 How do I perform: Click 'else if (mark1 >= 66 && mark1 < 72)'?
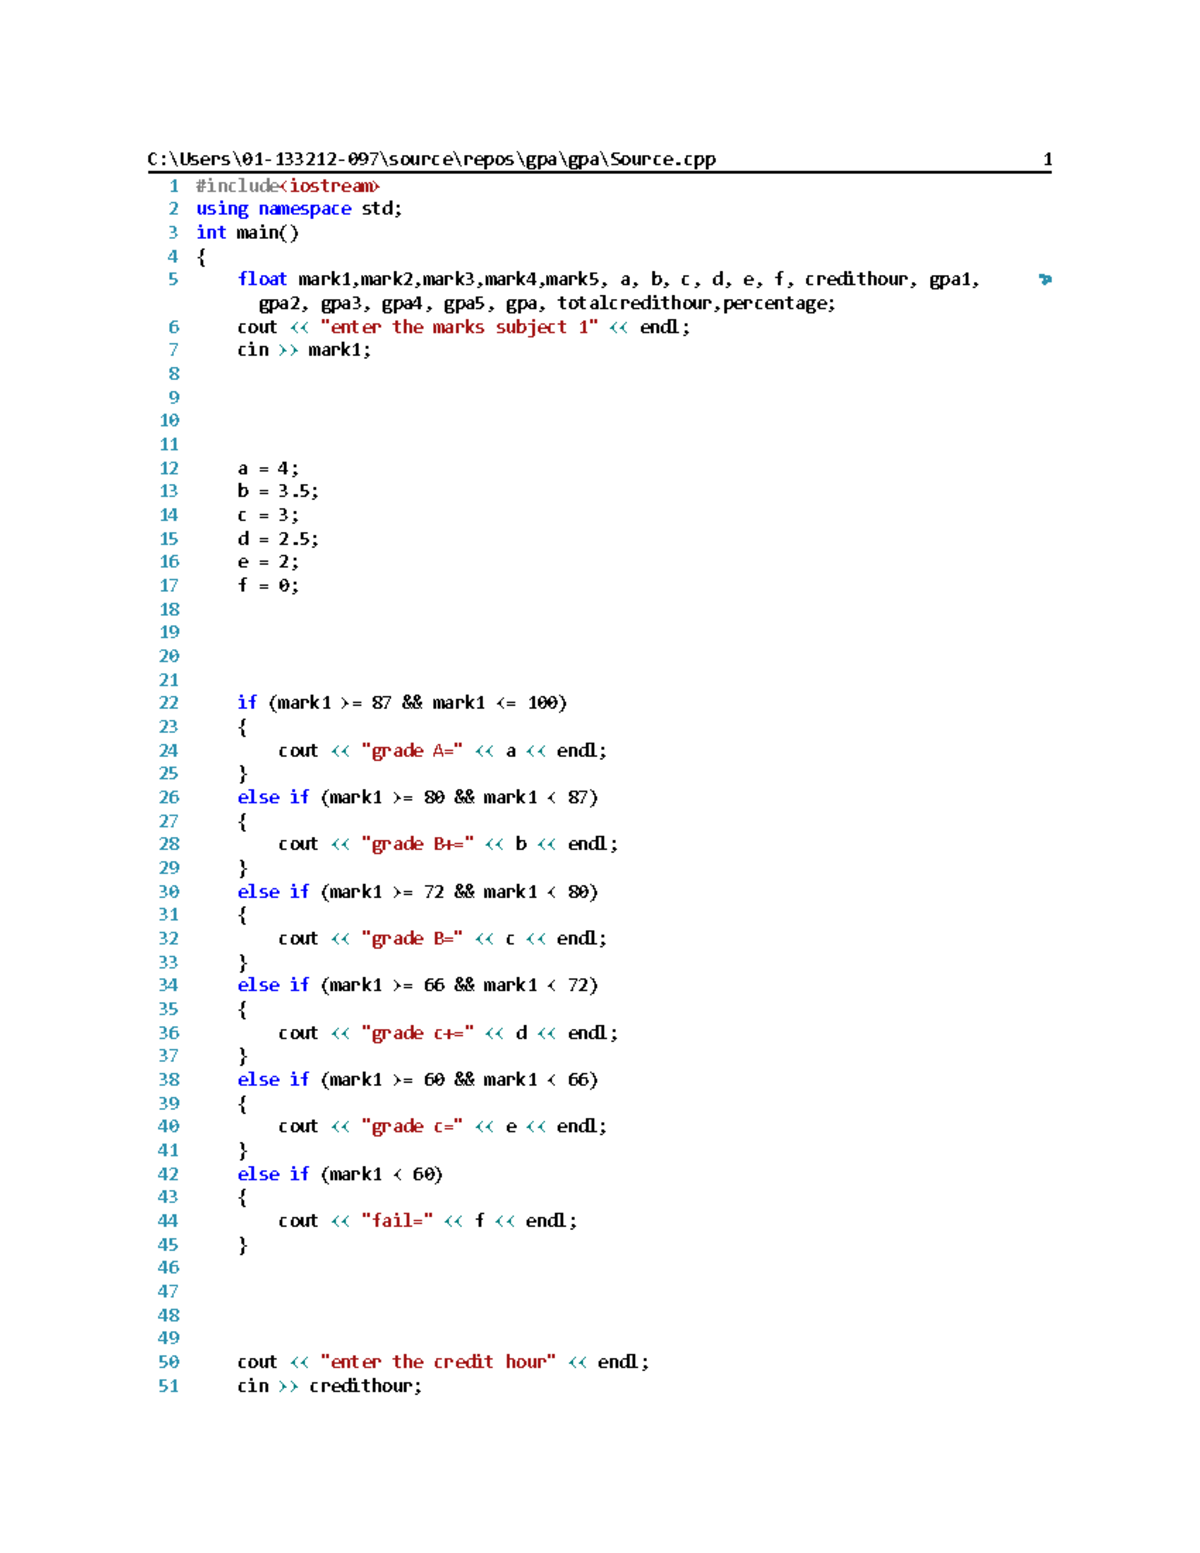pyautogui.click(x=418, y=985)
